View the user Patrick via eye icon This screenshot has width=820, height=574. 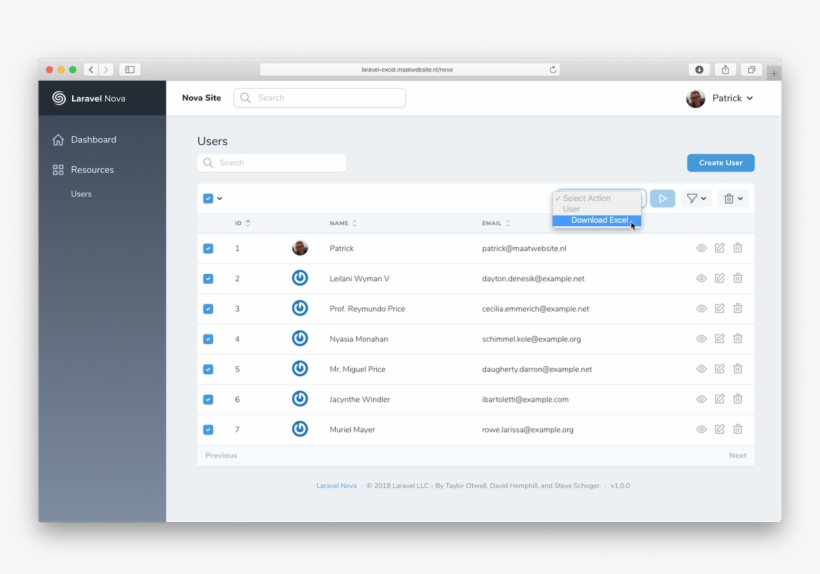[701, 248]
